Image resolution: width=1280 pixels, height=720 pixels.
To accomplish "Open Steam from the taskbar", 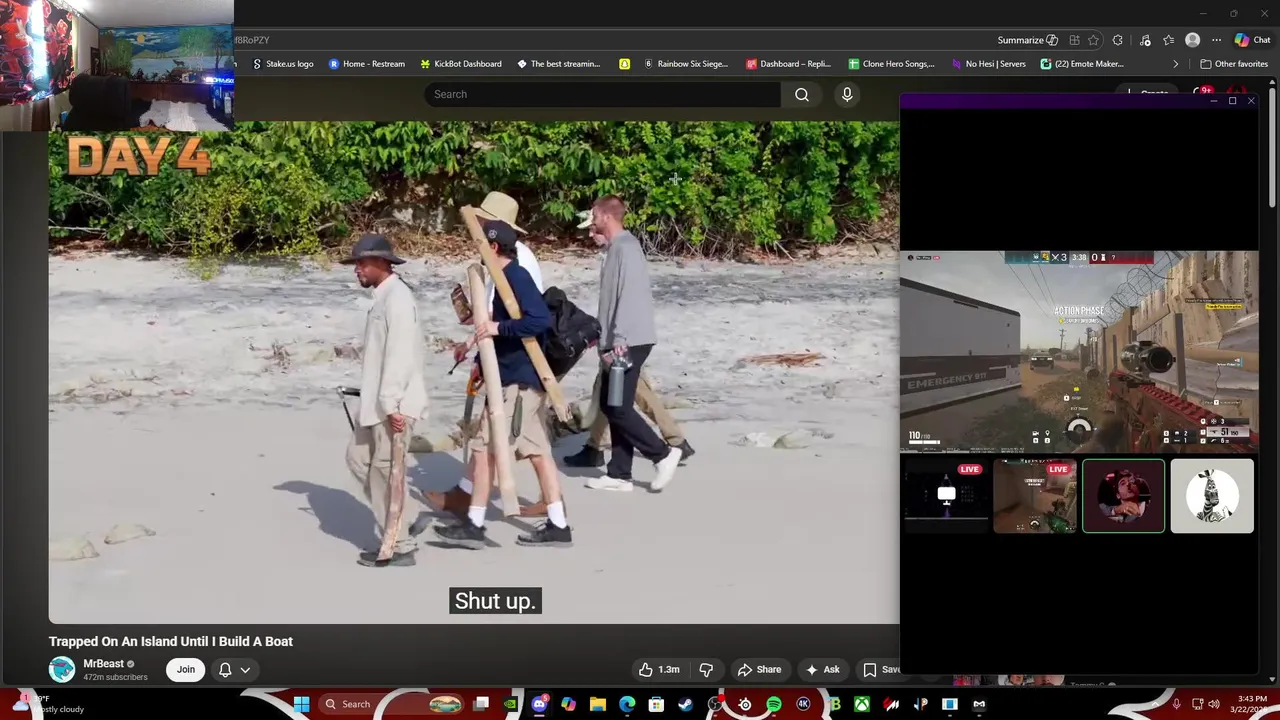I will pyautogui.click(x=685, y=704).
